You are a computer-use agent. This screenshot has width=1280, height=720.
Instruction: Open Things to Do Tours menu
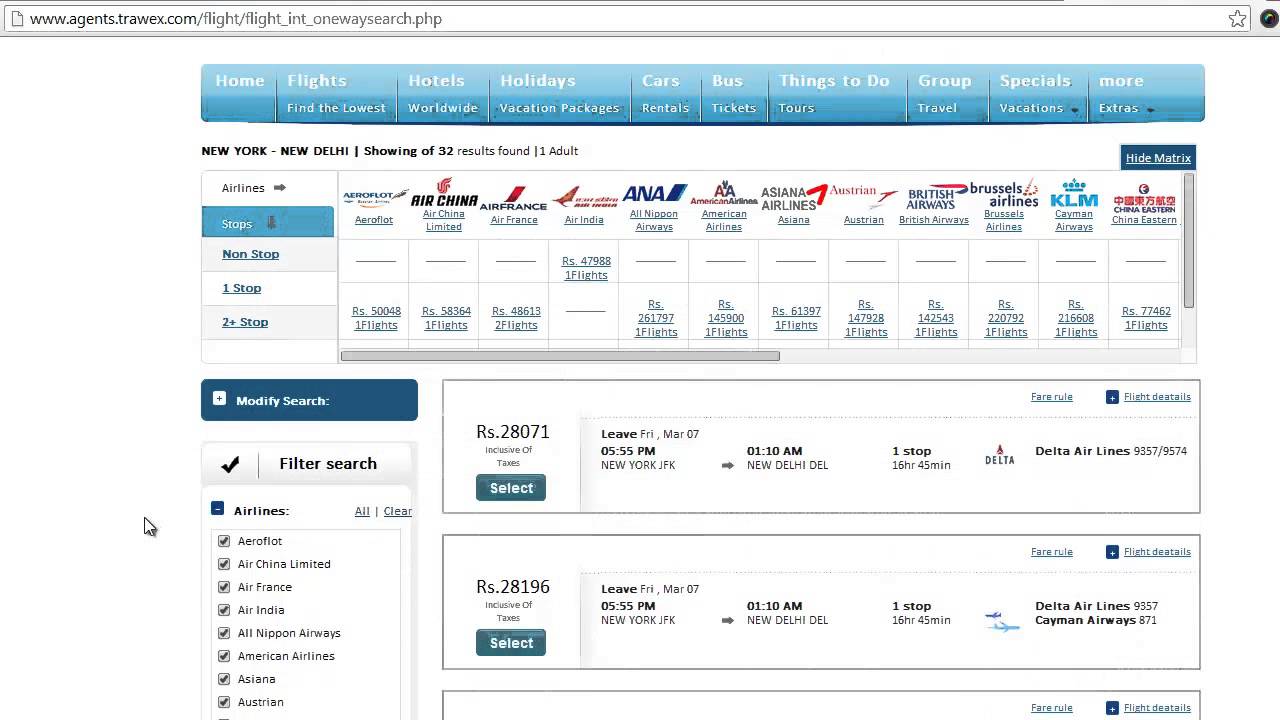tap(835, 93)
